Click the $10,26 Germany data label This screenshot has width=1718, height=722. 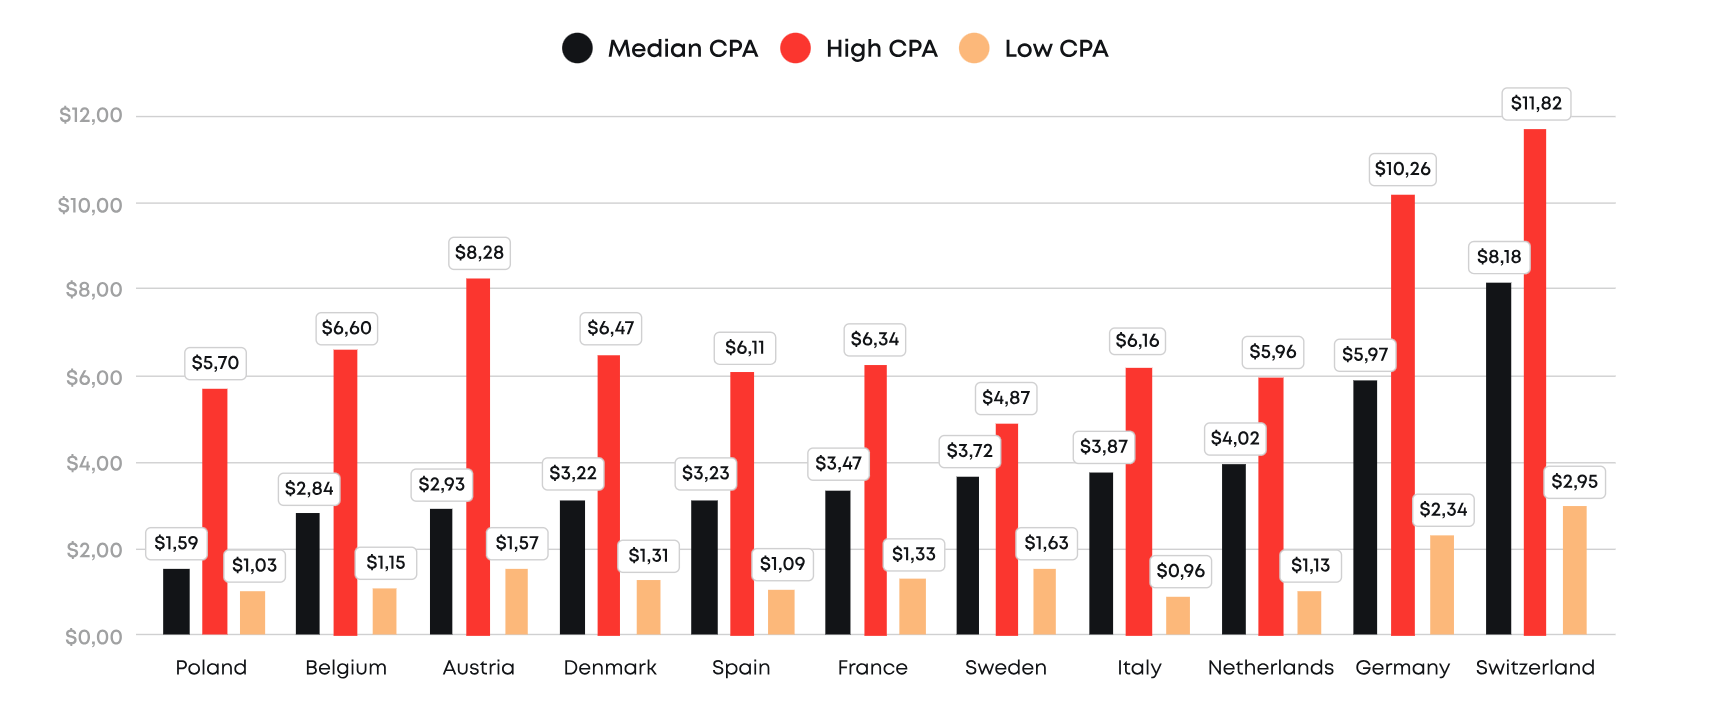pyautogui.click(x=1402, y=169)
